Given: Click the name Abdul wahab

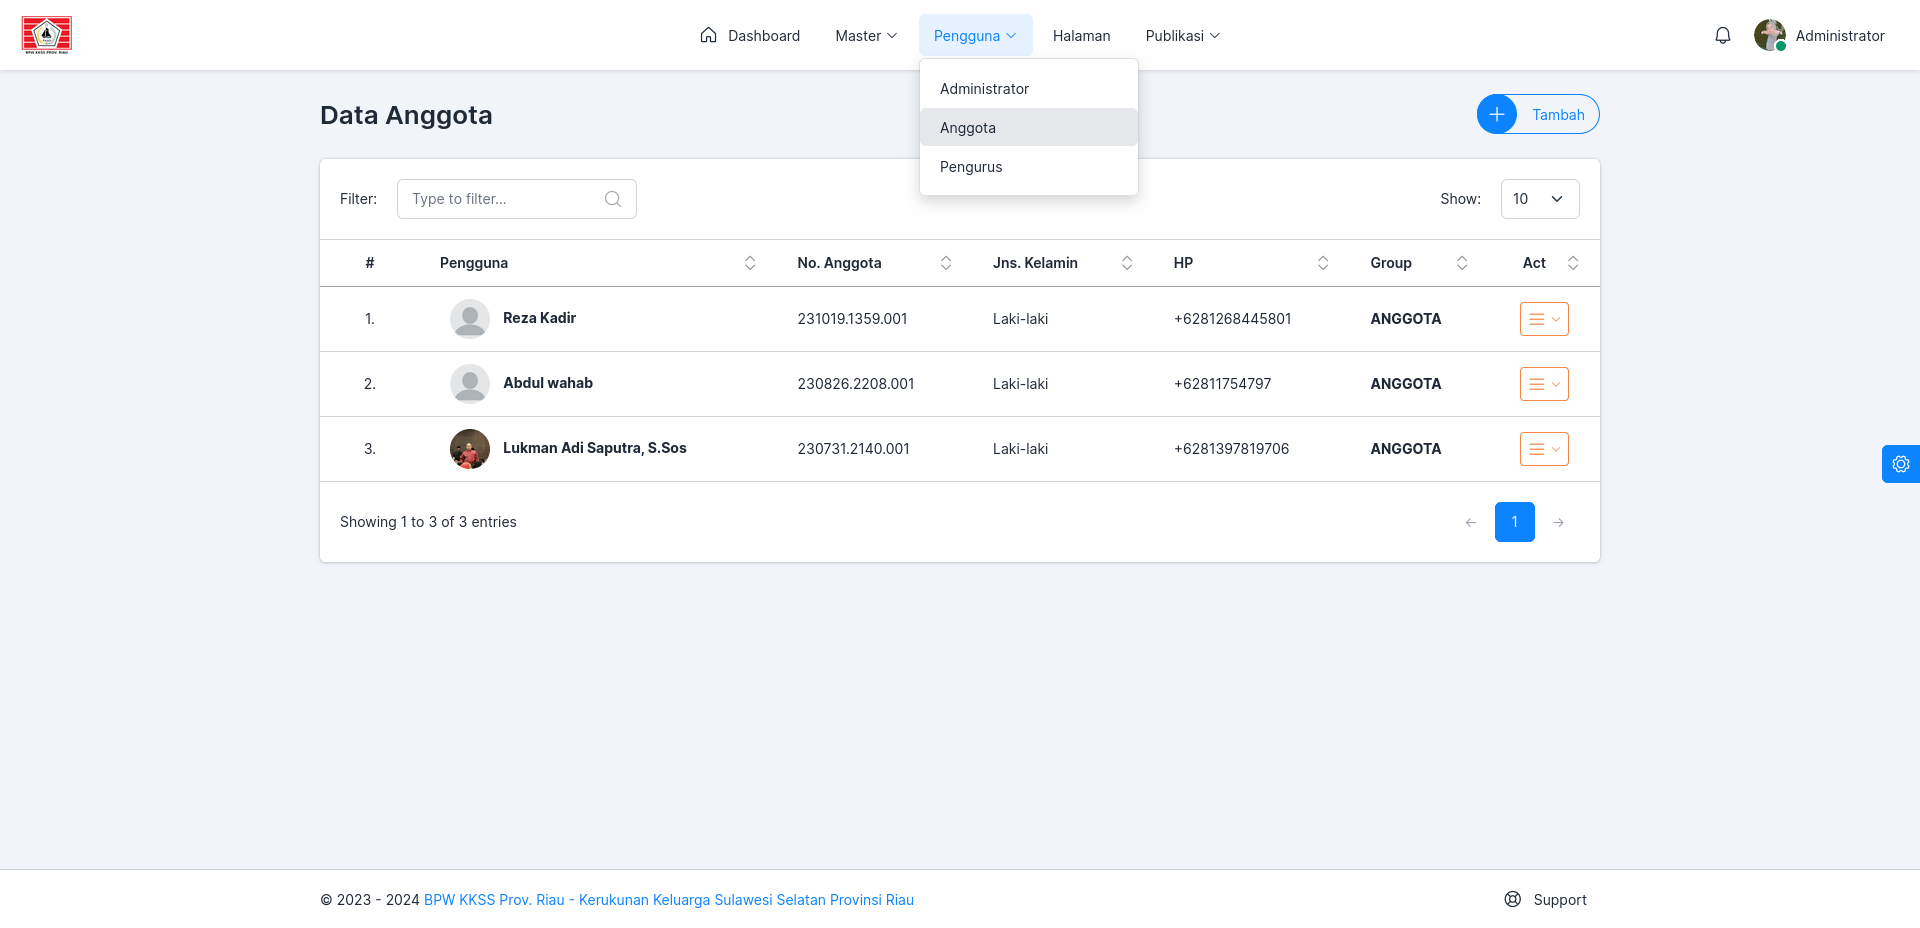Looking at the screenshot, I should pos(548,383).
